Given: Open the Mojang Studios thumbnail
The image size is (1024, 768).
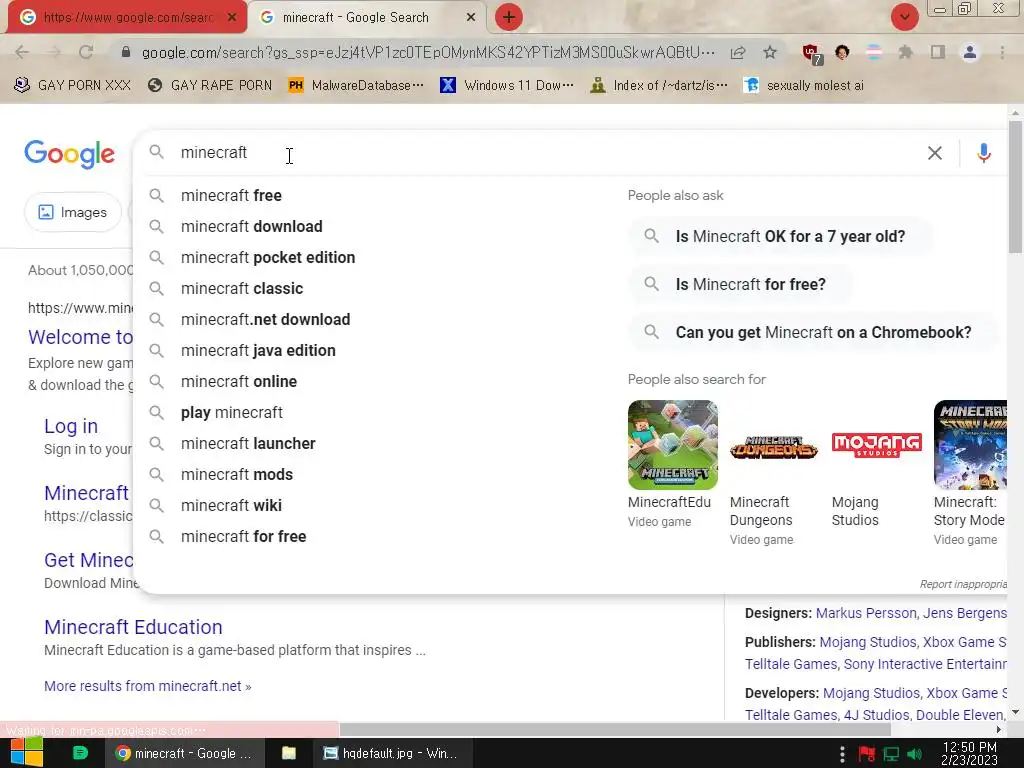Looking at the screenshot, I should coord(876,445).
